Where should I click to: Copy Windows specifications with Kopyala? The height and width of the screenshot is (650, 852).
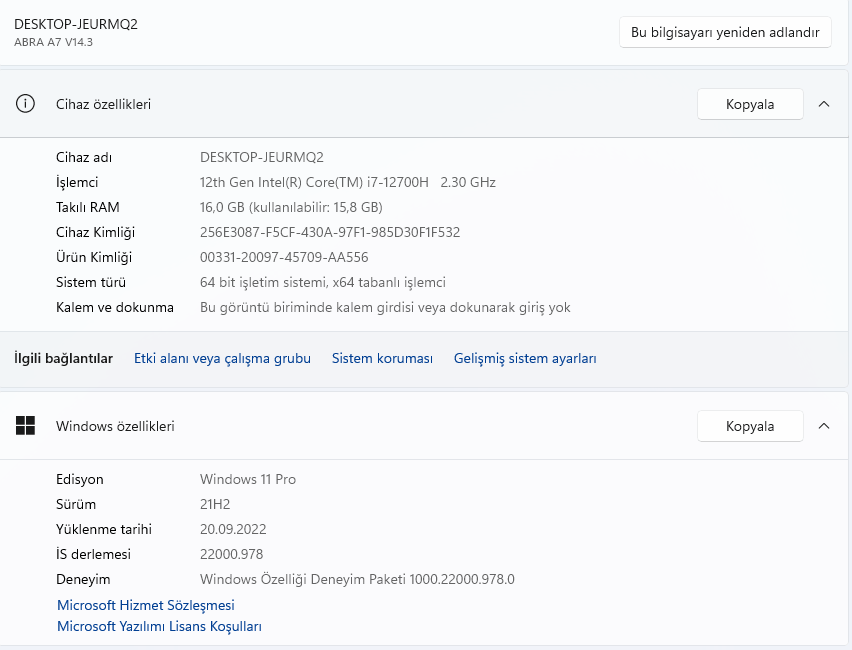(x=750, y=426)
